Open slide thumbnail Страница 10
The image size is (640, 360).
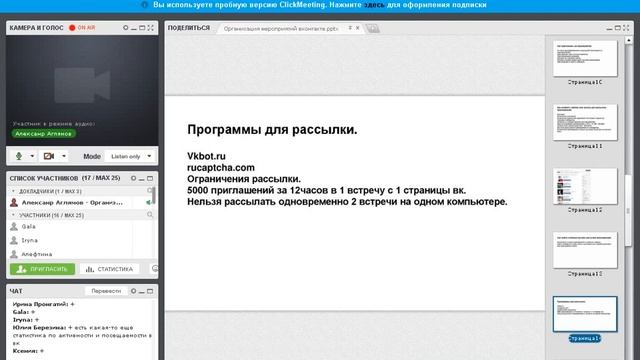click(x=585, y=58)
